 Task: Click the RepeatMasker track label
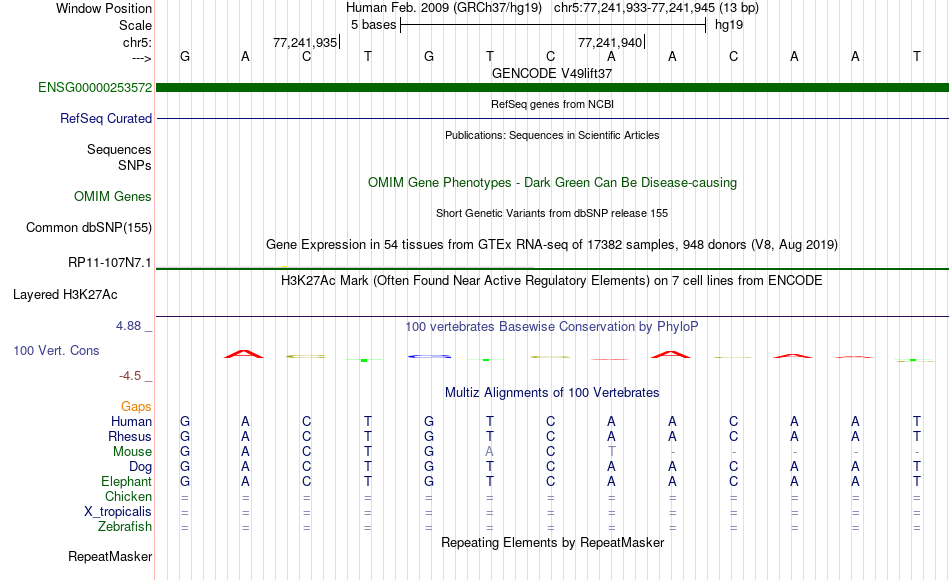coord(110,556)
